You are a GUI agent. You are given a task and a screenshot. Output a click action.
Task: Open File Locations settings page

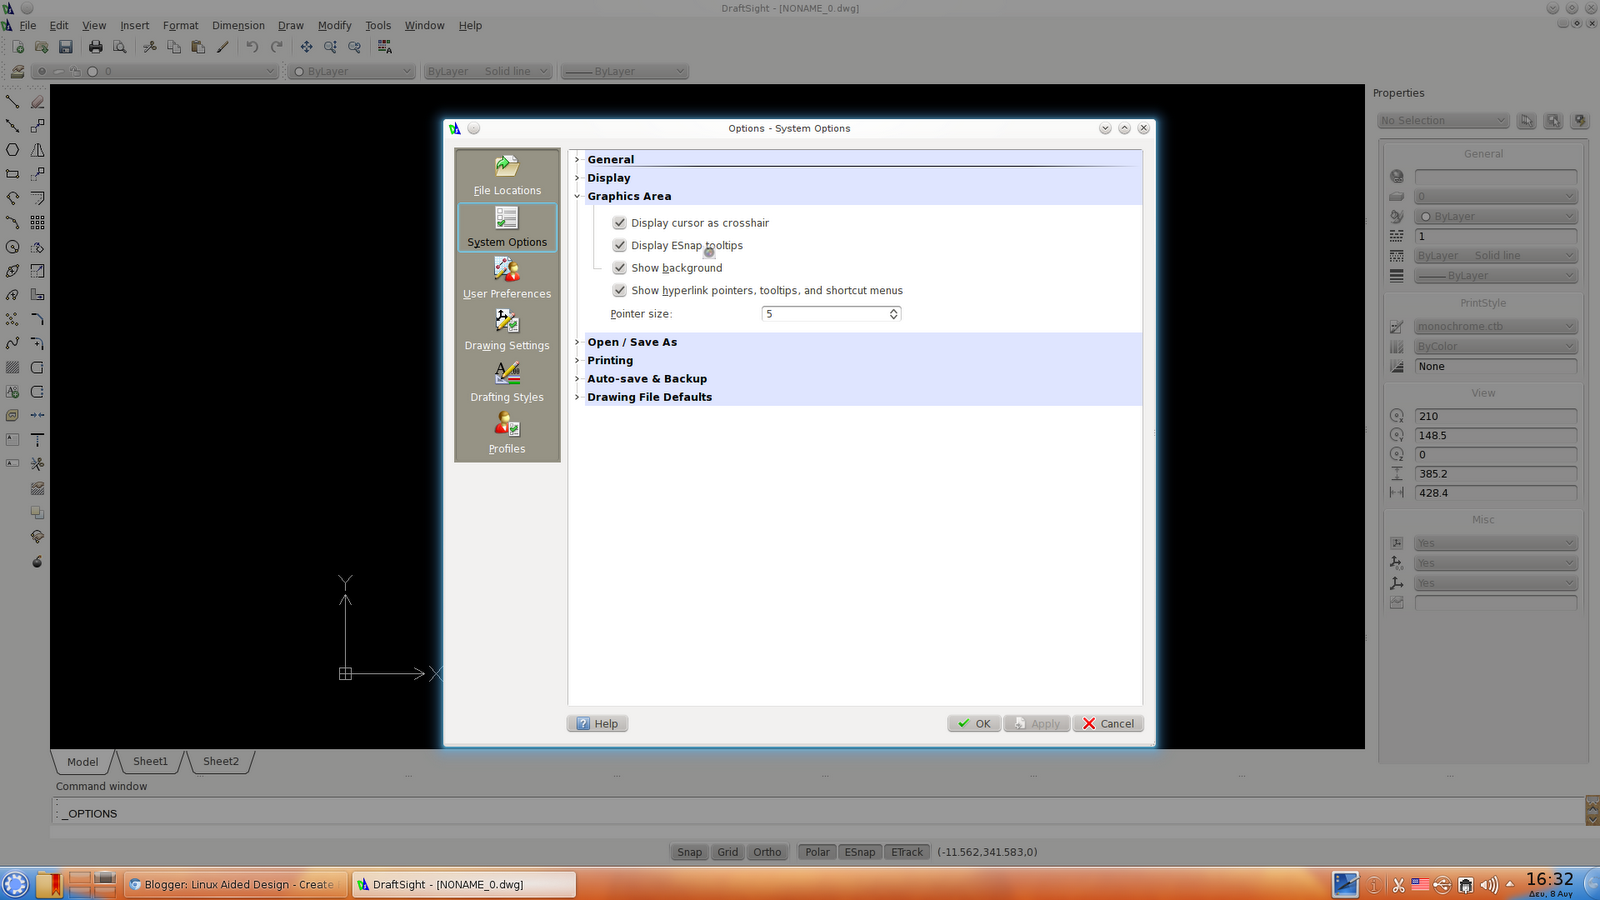coord(507,173)
